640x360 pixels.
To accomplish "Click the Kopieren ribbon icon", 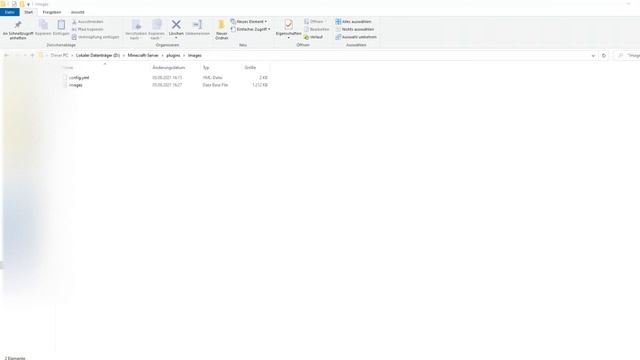I will point(43,25).
